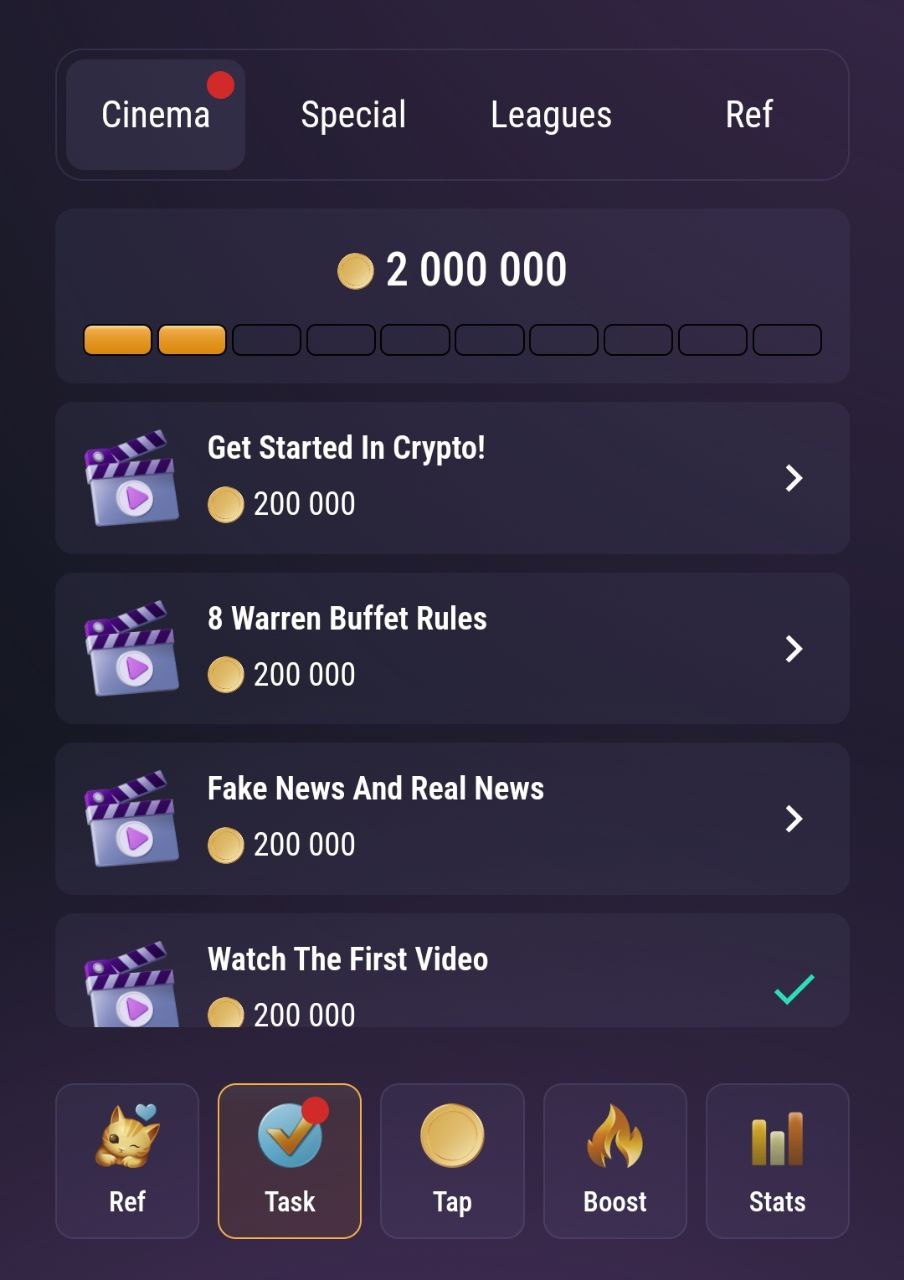View the Stats bar chart icon
904x1280 pixels.
pyautogui.click(x=777, y=1139)
